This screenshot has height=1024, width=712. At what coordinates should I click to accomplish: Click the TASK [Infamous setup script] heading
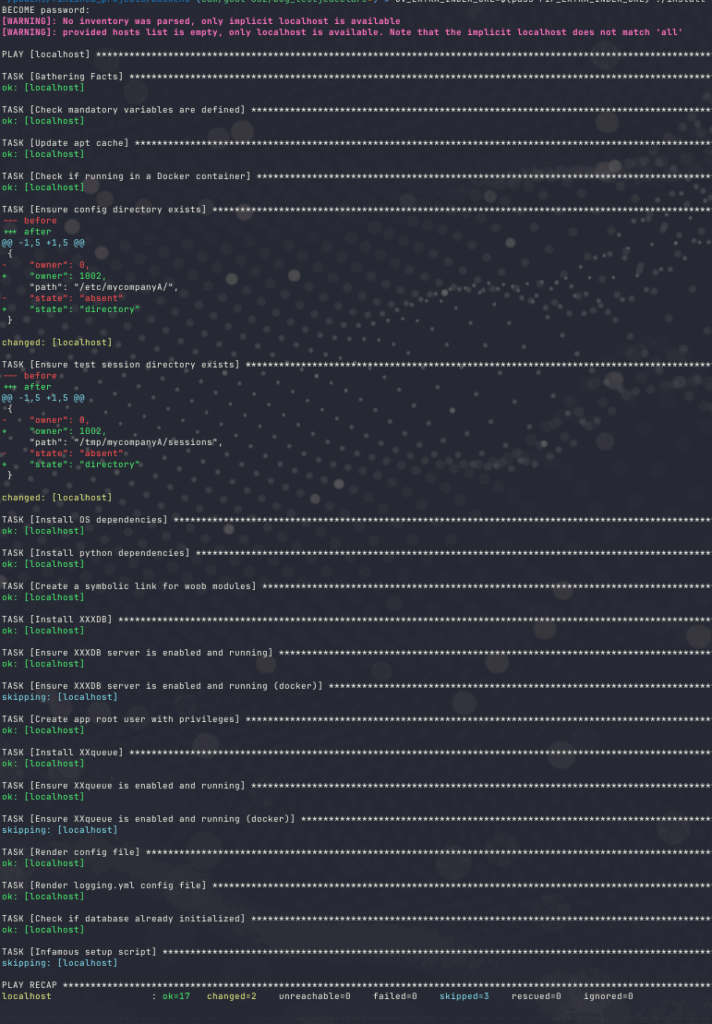pyautogui.click(x=79, y=952)
